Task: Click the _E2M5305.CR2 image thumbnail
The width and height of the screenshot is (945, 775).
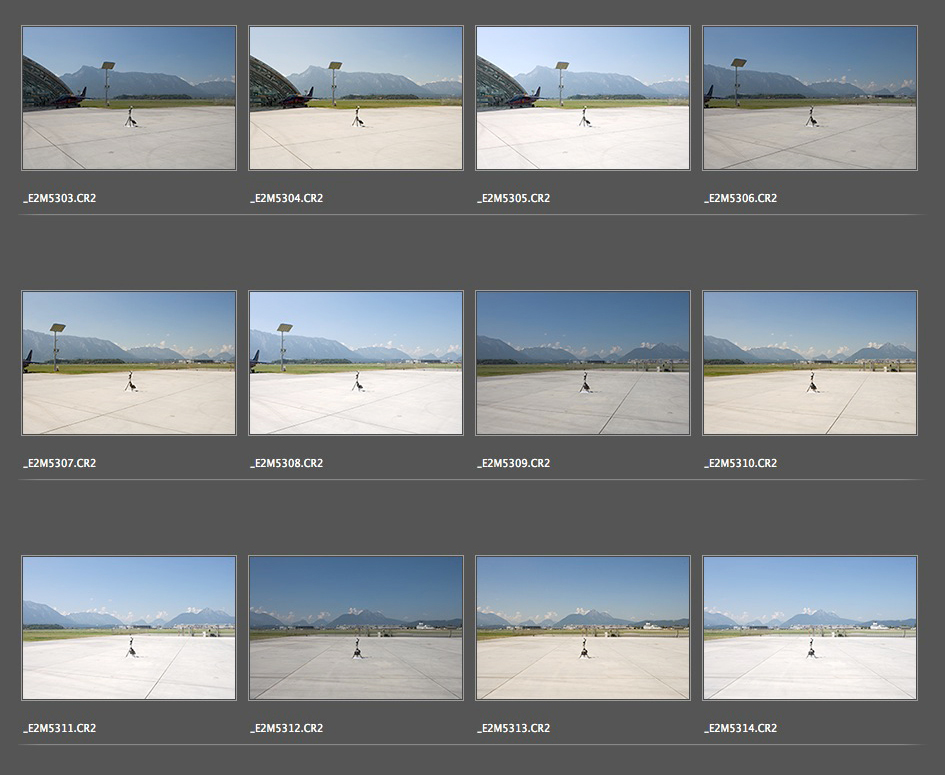Action: 583,98
